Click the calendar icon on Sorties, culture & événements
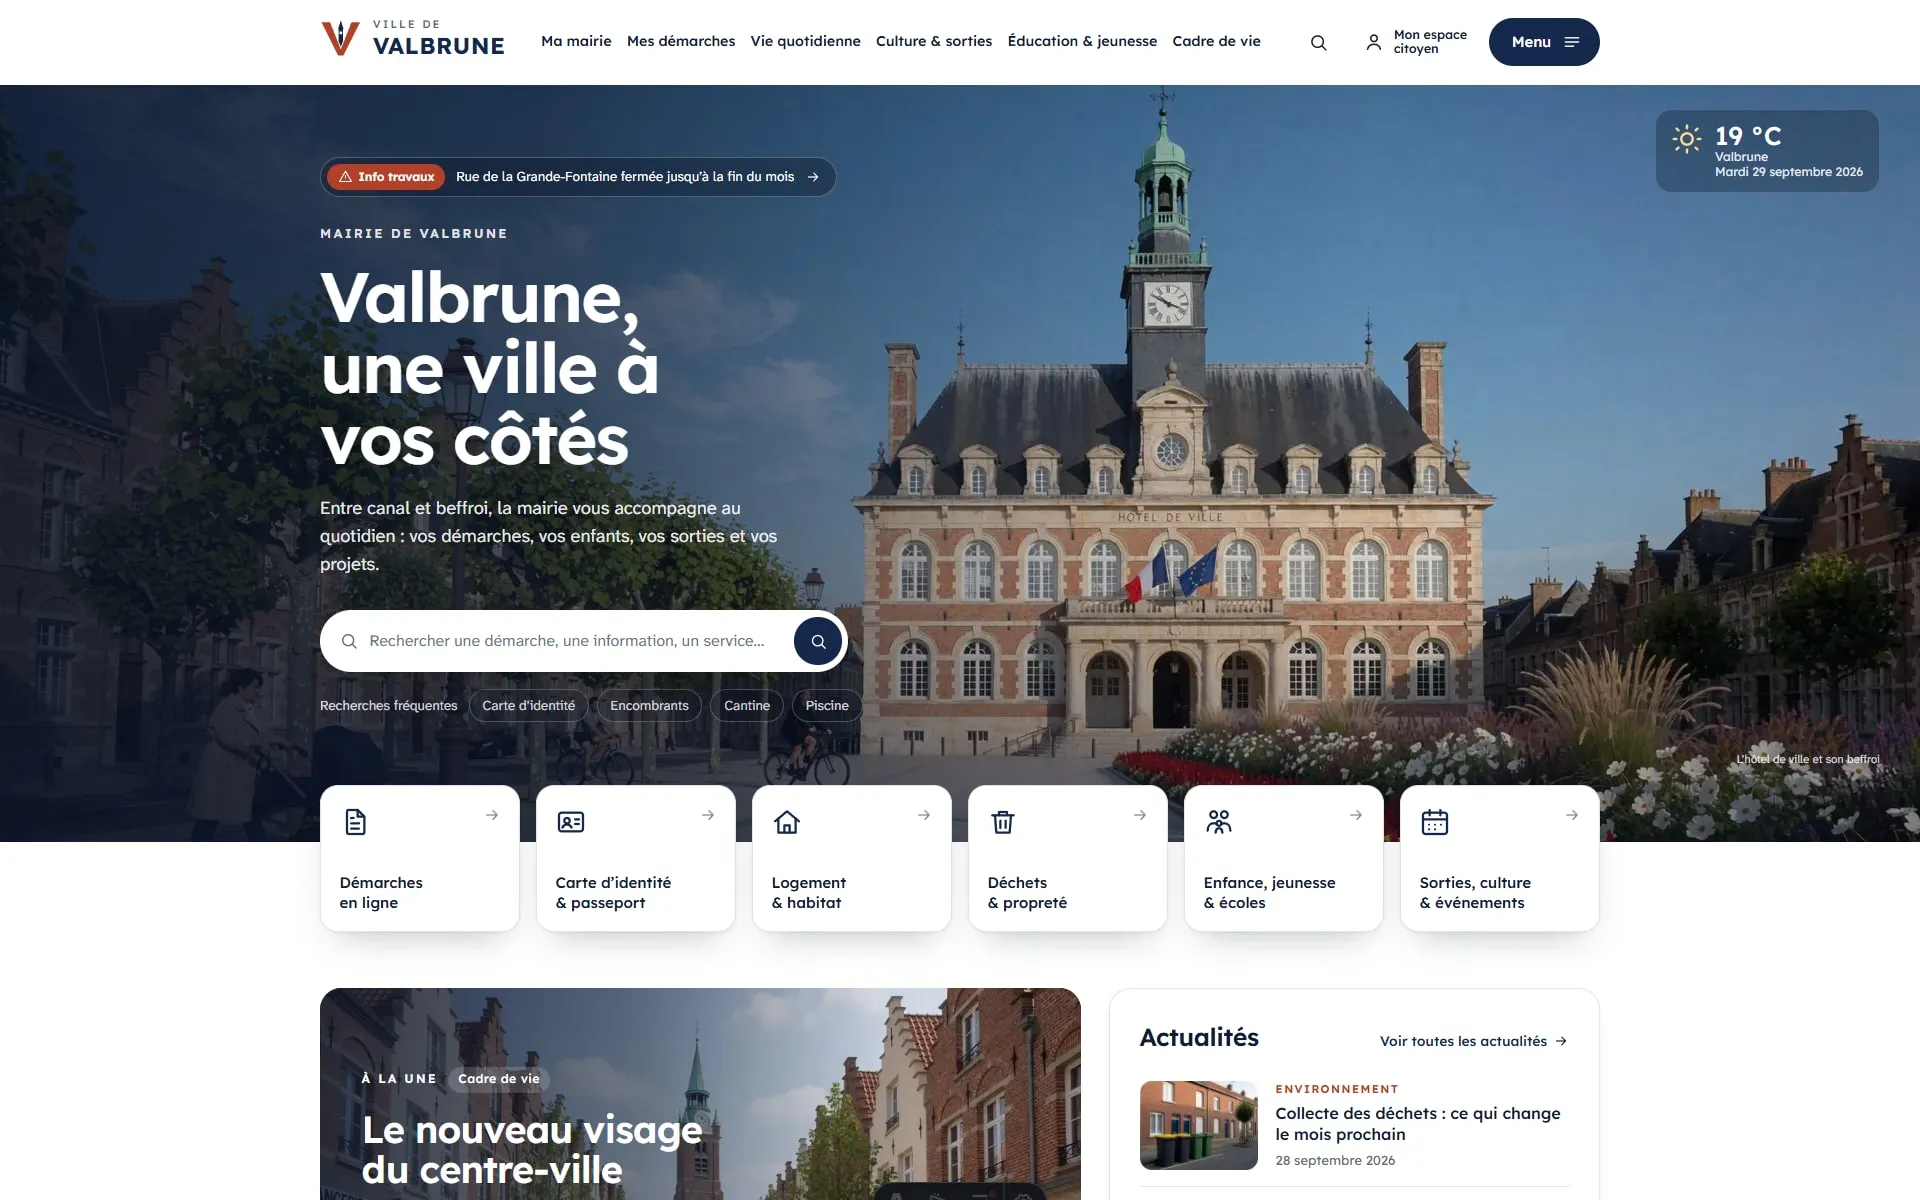 pyautogui.click(x=1435, y=822)
